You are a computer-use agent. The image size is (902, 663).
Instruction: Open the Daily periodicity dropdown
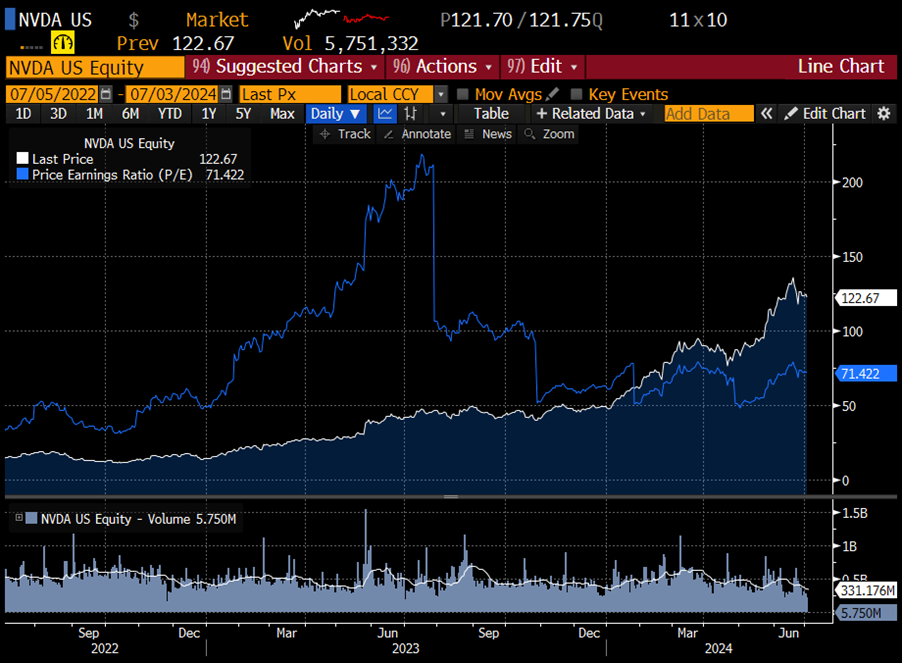[x=335, y=113]
